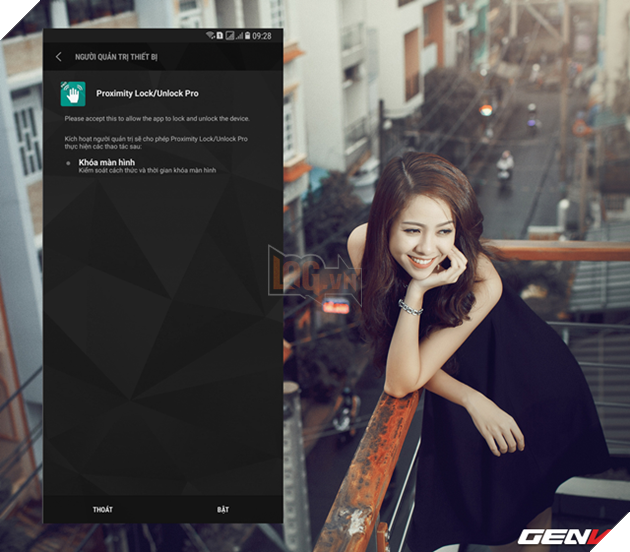Tap the back arrow in the header
The width and height of the screenshot is (630, 552).
point(59,57)
